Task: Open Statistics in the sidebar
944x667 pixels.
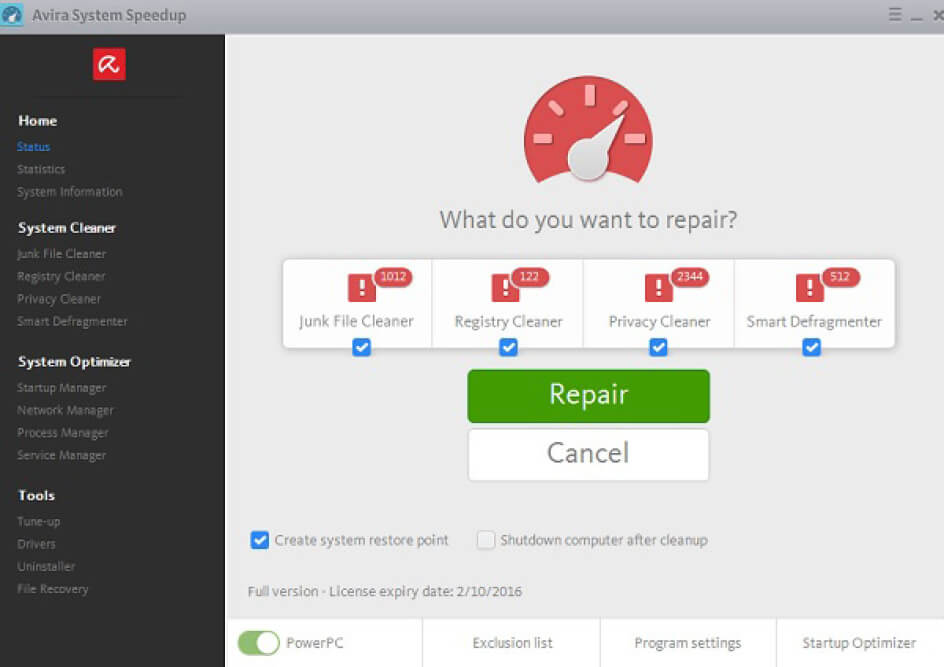Action: (41, 169)
